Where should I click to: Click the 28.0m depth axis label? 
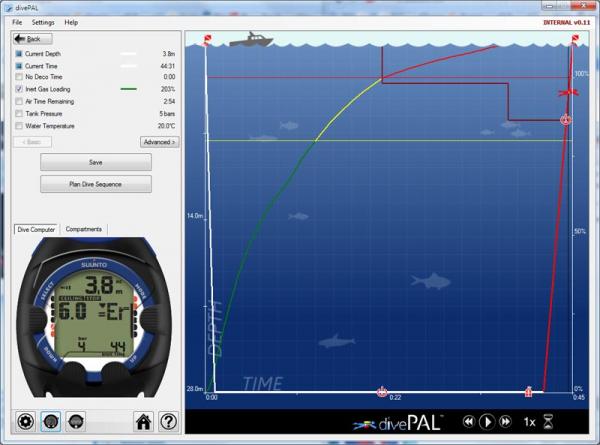pos(195,389)
